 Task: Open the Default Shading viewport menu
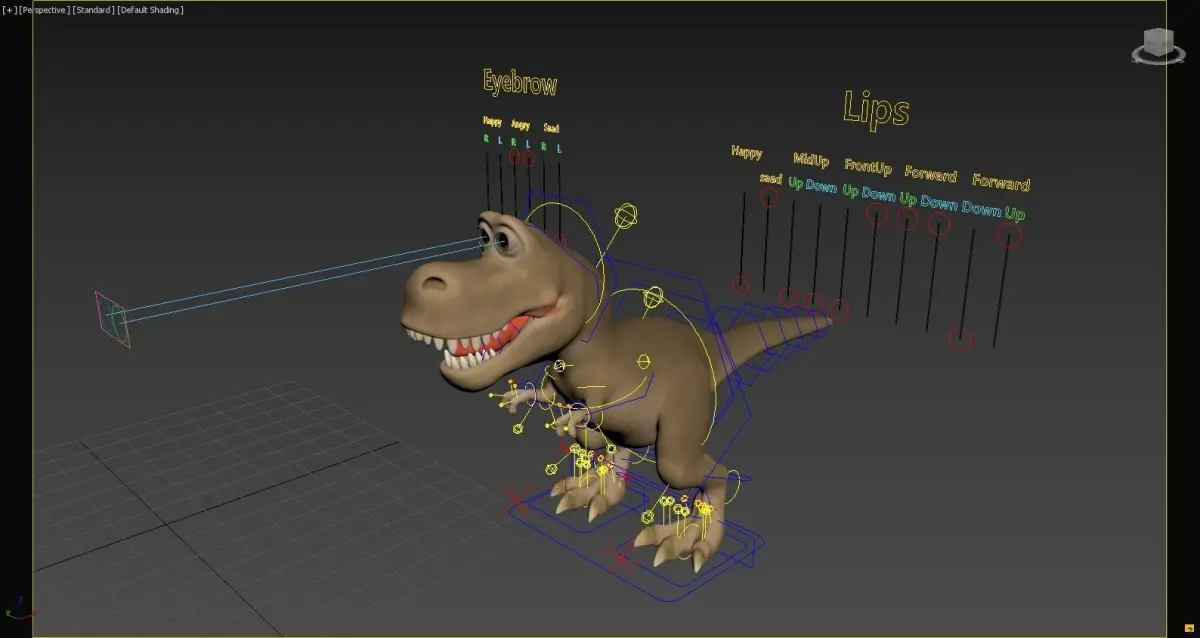coord(150,10)
